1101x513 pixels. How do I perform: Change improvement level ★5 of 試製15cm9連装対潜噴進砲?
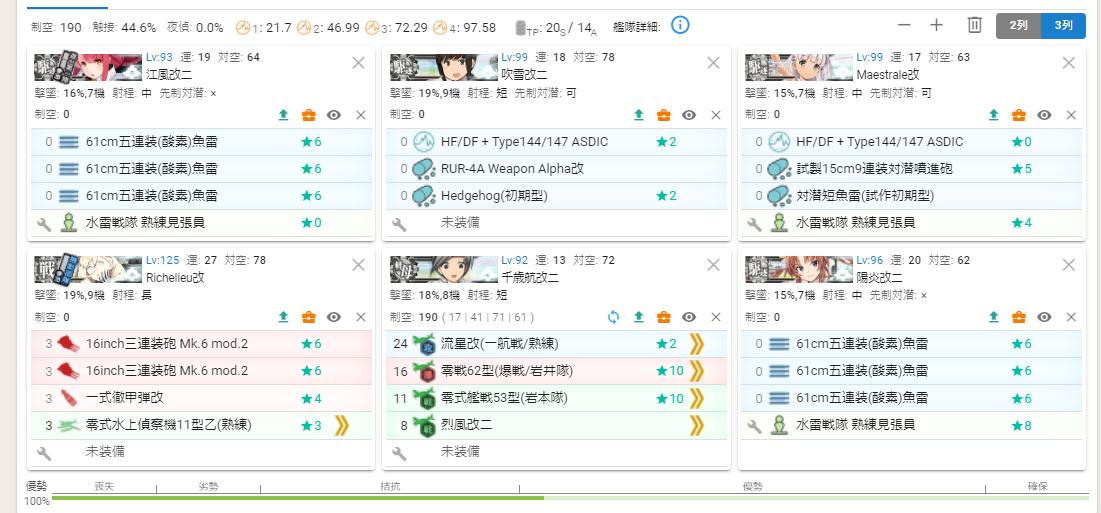(x=1022, y=169)
